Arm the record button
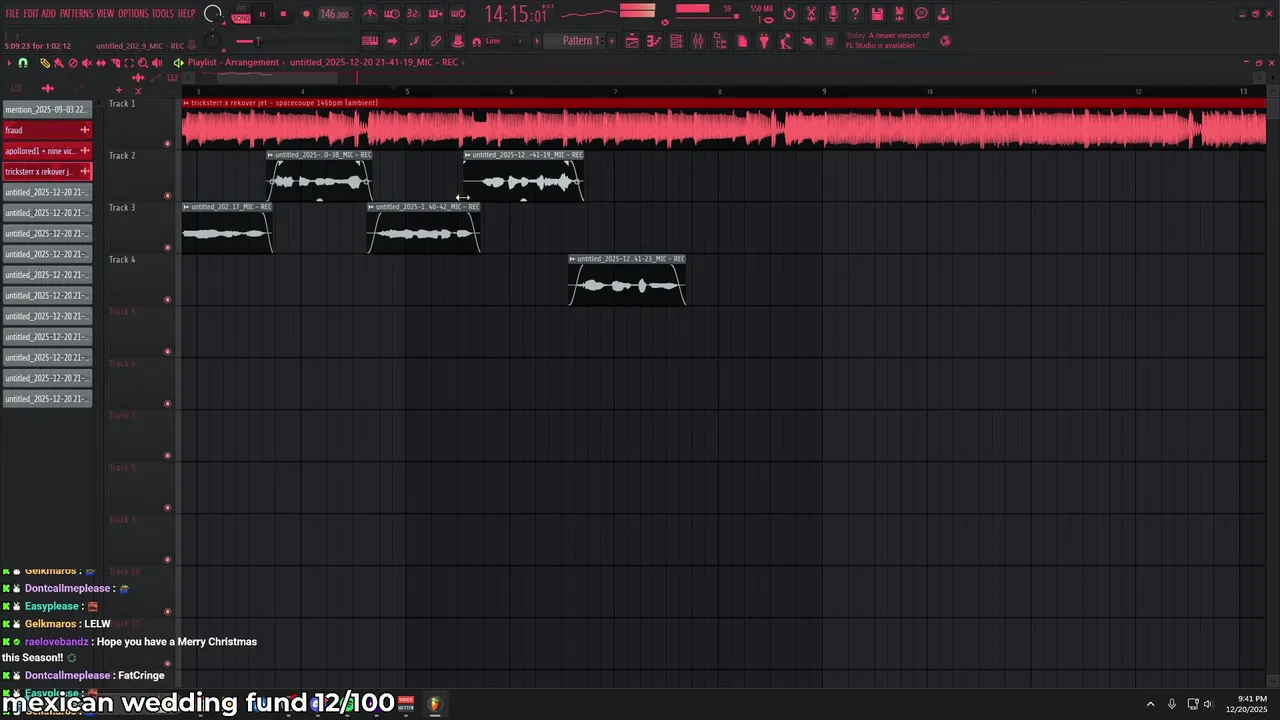 (306, 14)
